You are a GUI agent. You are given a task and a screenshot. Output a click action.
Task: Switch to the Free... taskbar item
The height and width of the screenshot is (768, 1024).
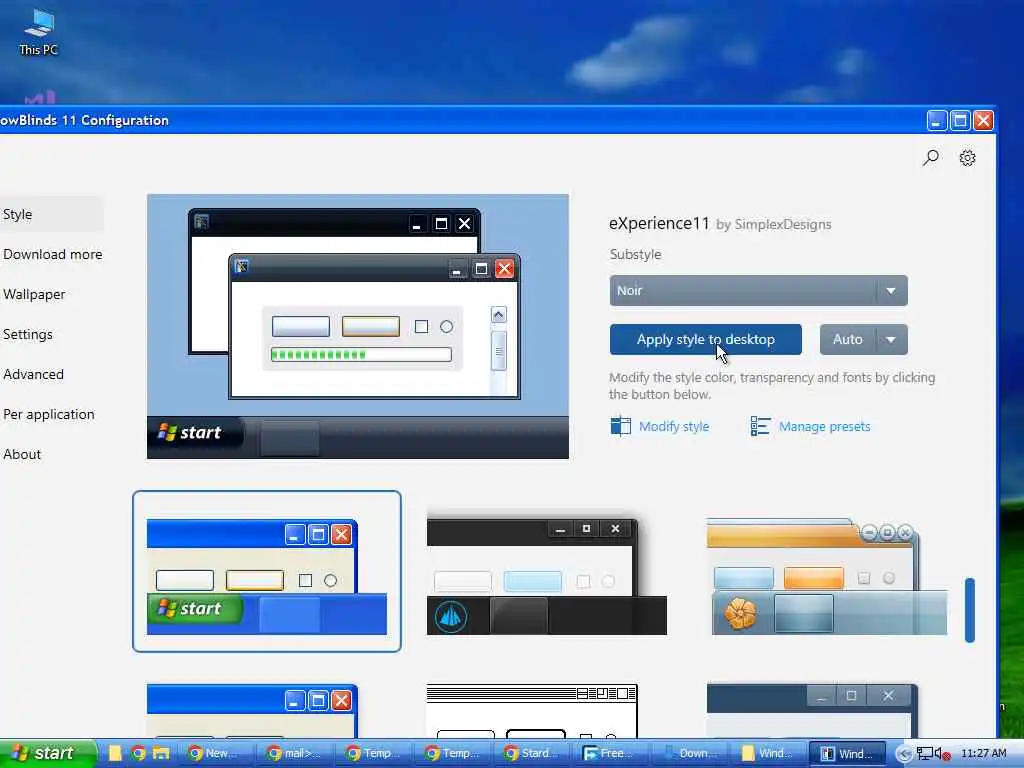(x=610, y=753)
